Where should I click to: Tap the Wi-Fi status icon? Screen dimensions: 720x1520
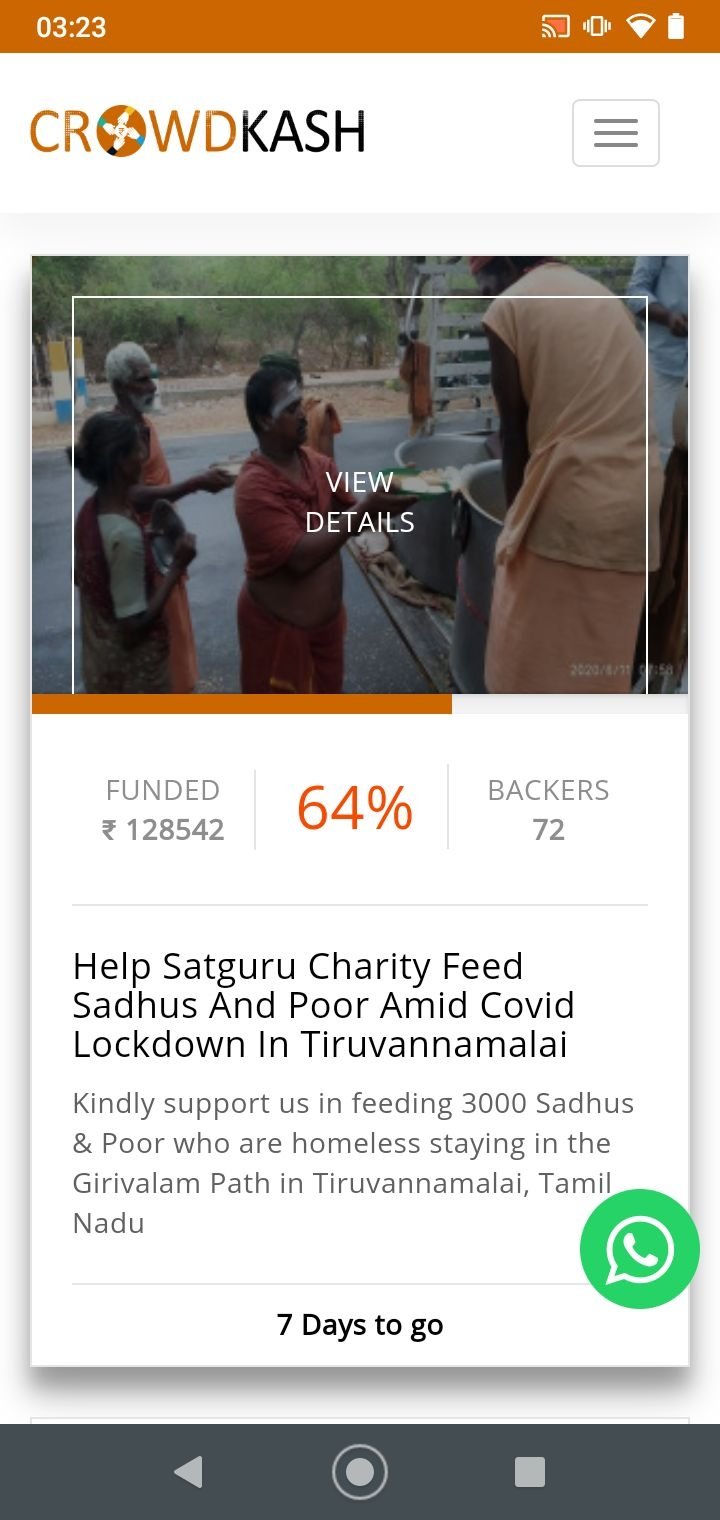640,27
